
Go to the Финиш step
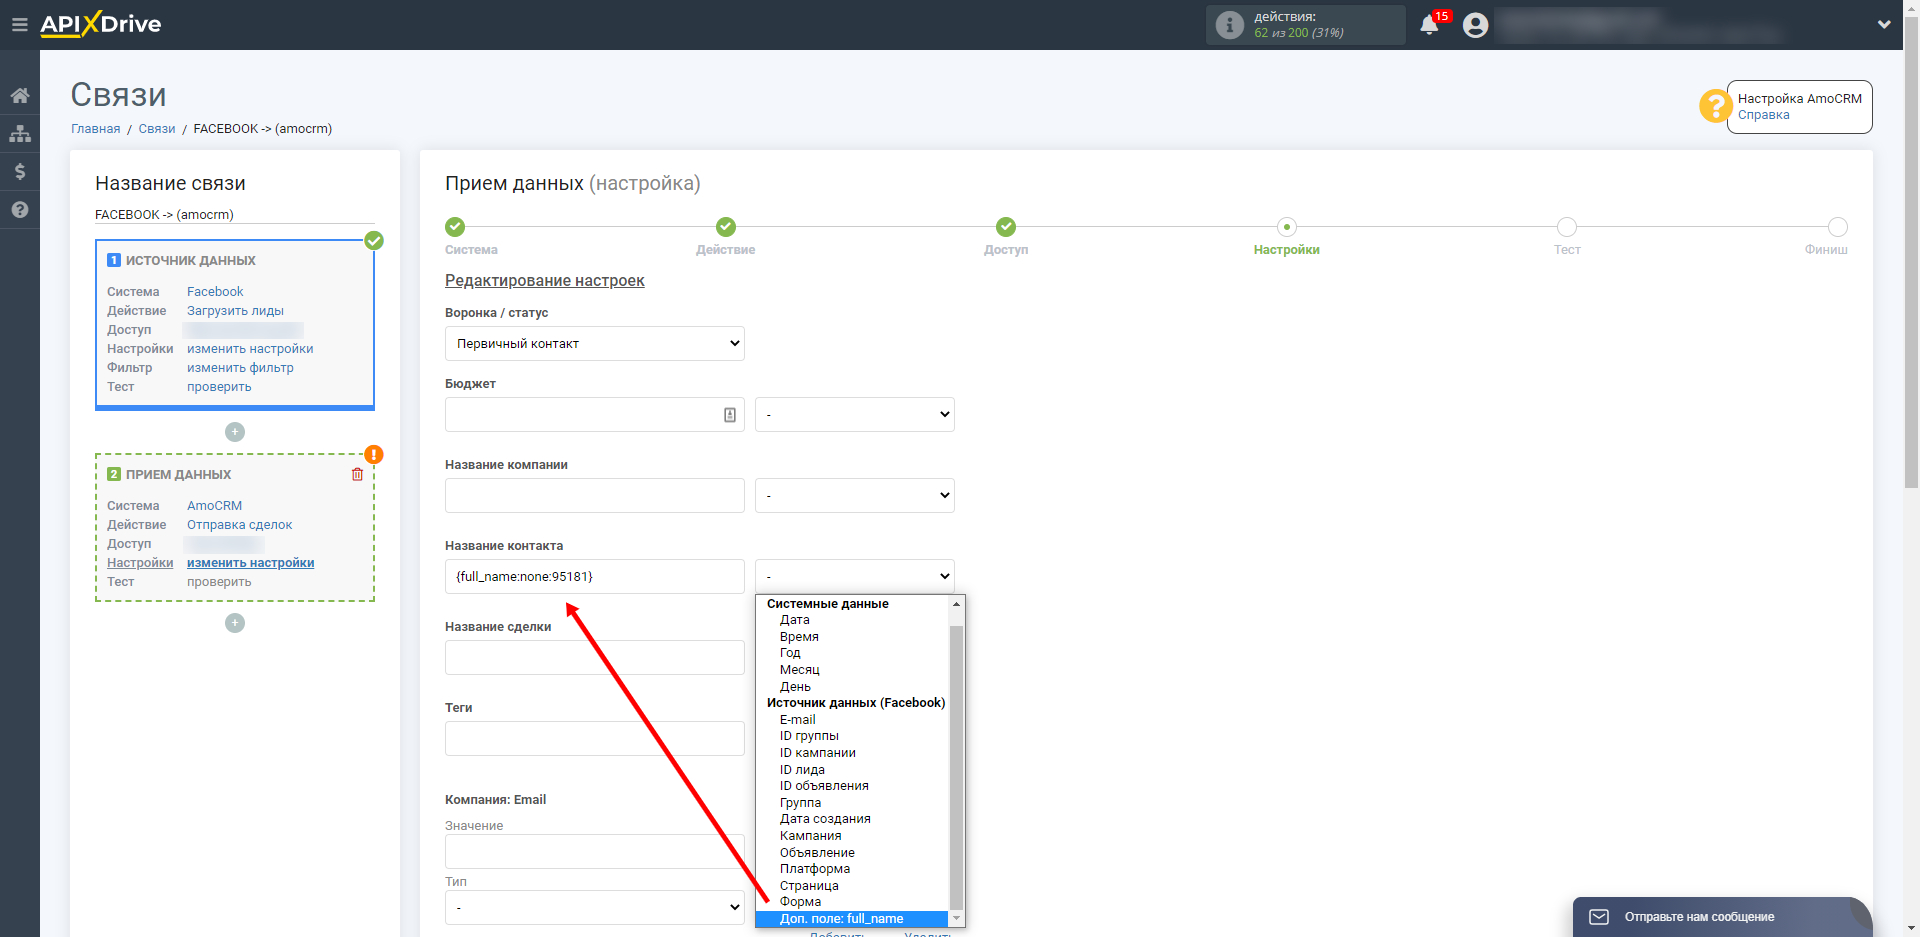tap(1838, 227)
